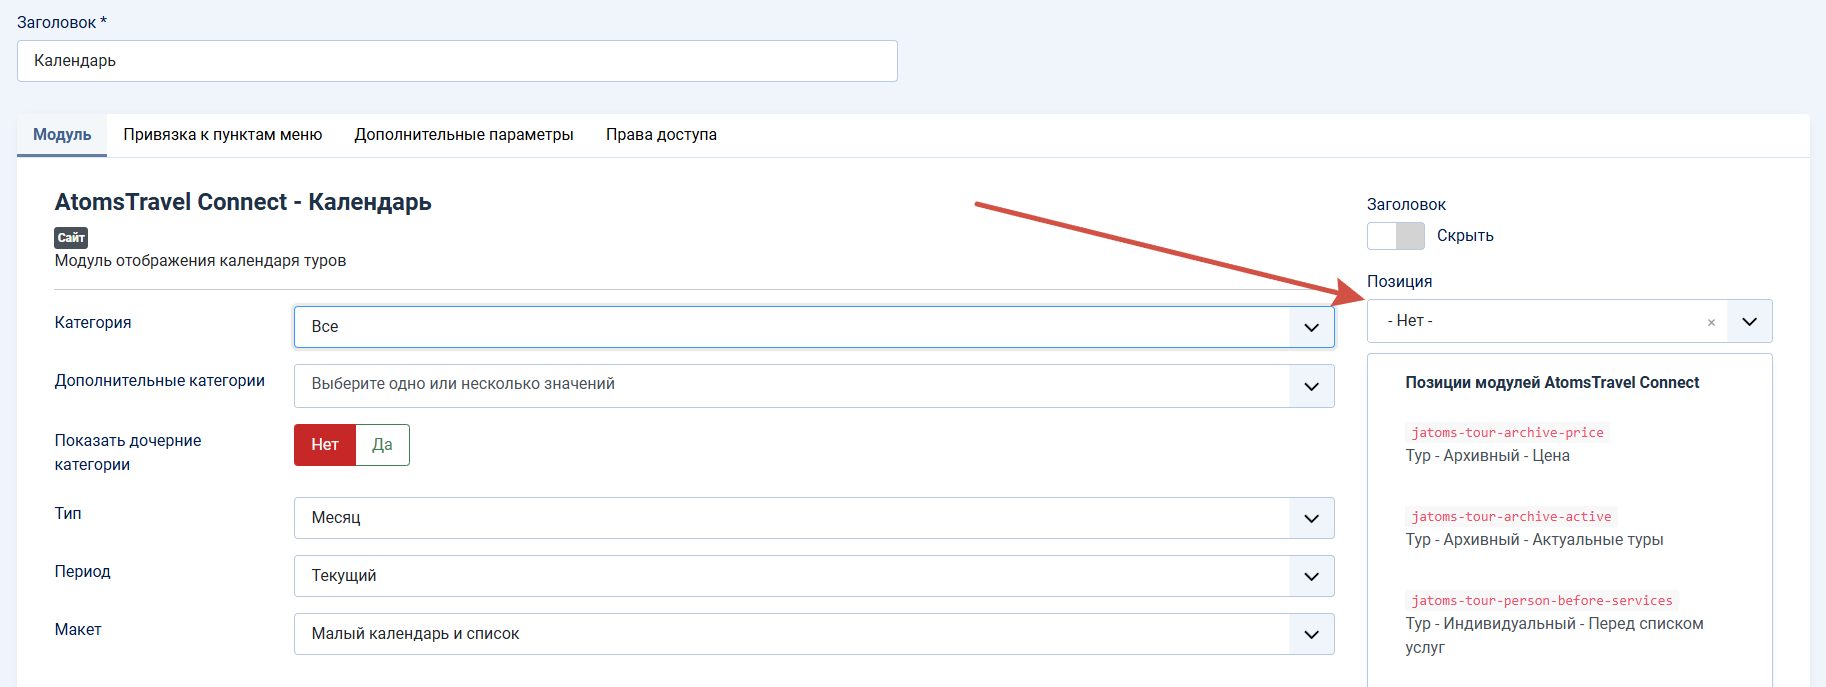Clear the Позиция selection with the x icon
This screenshot has width=1826, height=687.
coord(1711,322)
